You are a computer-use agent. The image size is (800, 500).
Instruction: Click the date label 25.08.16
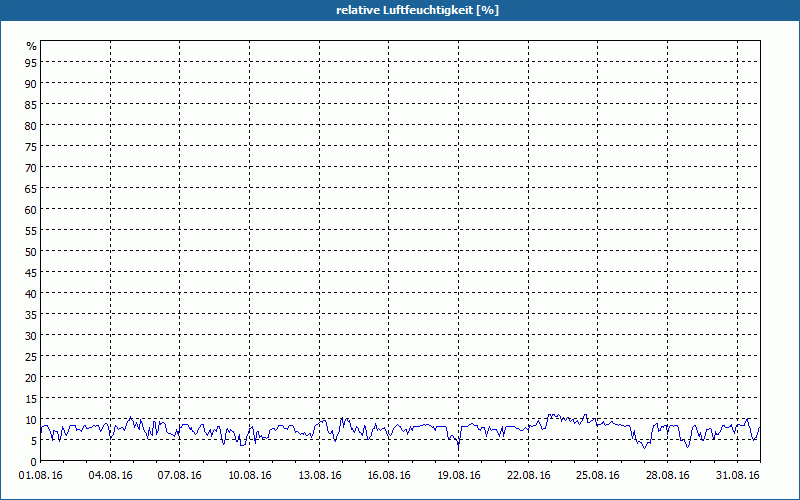pos(597,476)
